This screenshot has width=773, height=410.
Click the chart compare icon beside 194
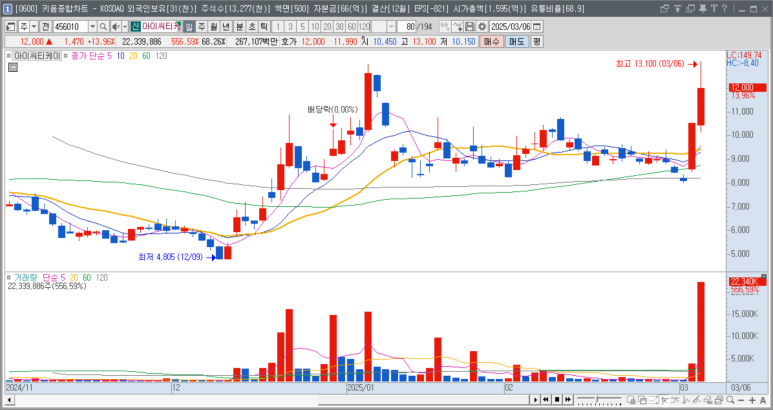445,27
